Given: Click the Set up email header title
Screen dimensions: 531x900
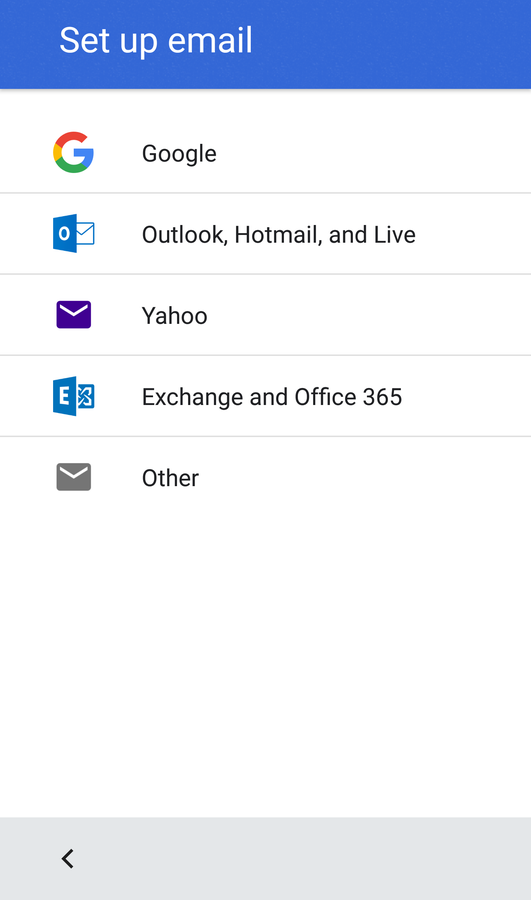Looking at the screenshot, I should pyautogui.click(x=156, y=41).
